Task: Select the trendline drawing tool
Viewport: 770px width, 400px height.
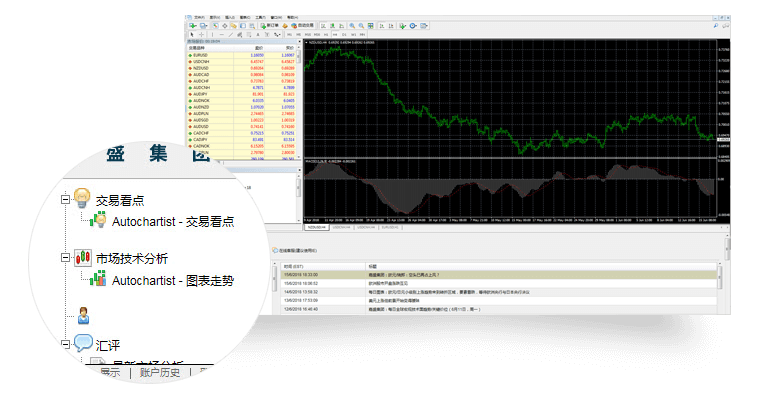Action: 231,34
